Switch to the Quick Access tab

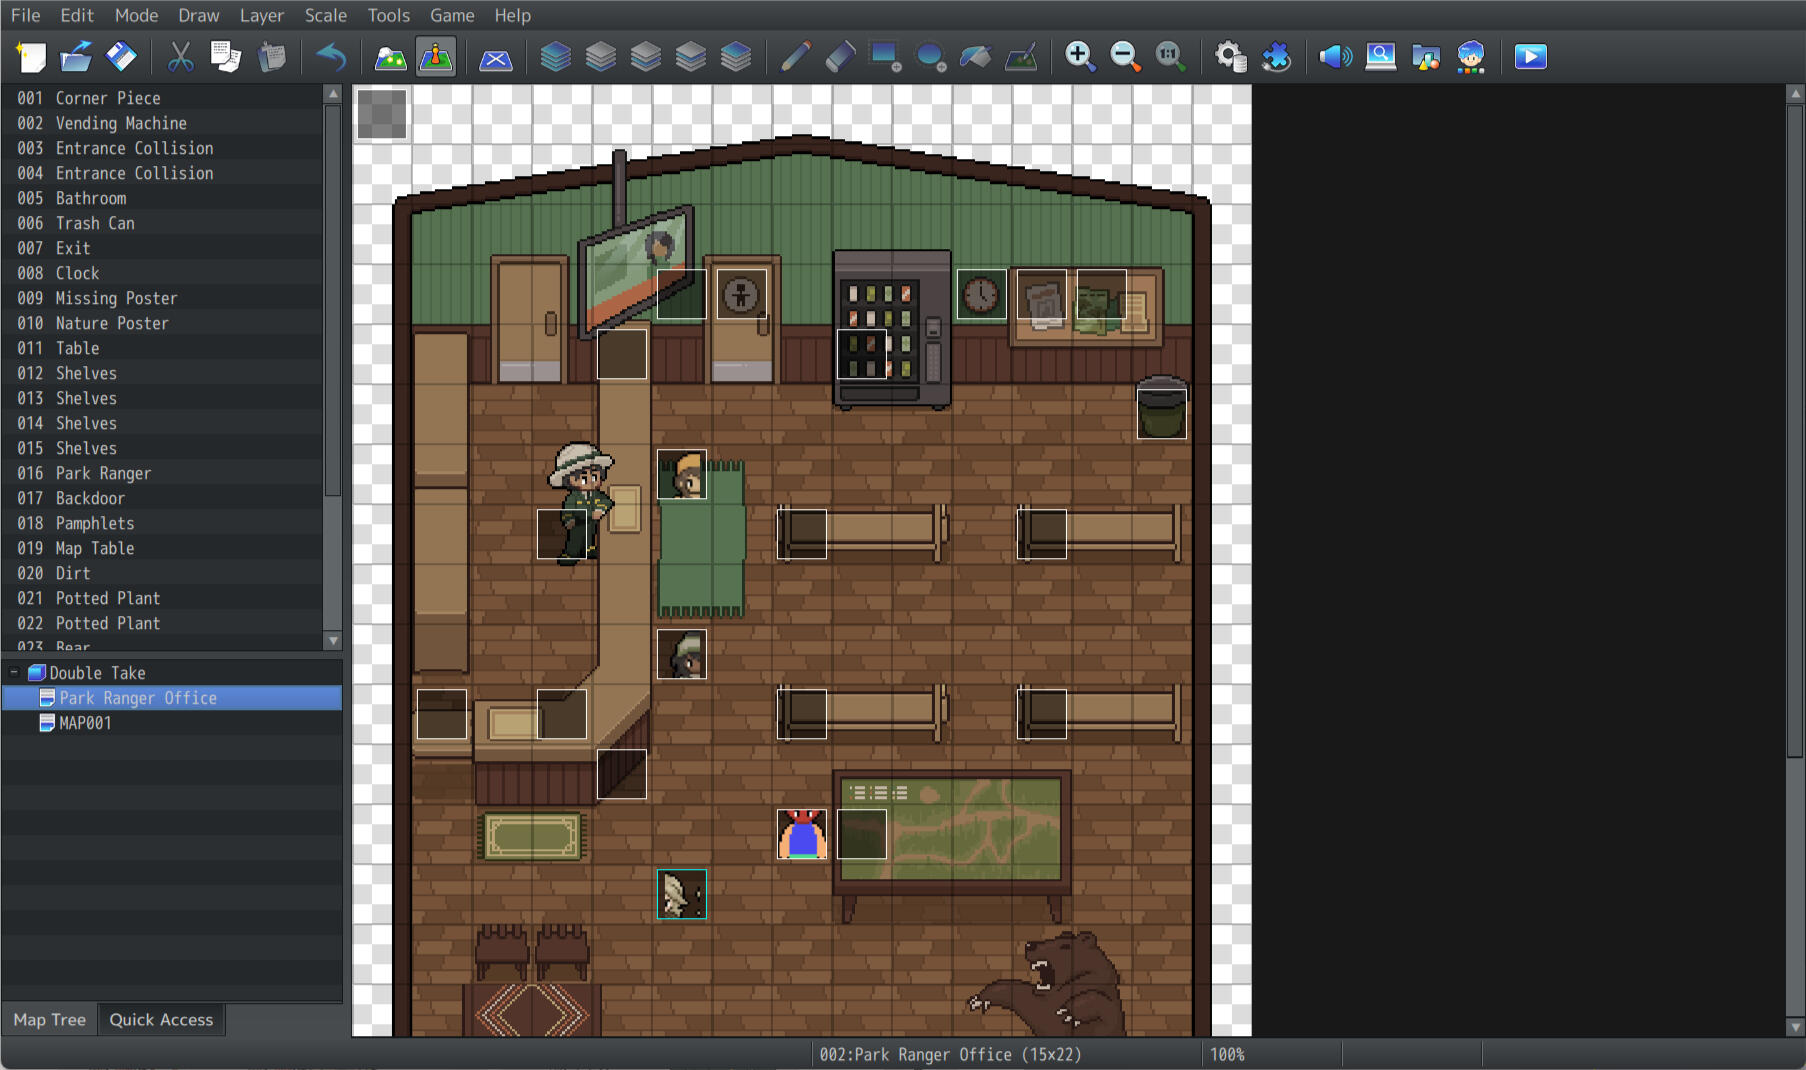161,1020
